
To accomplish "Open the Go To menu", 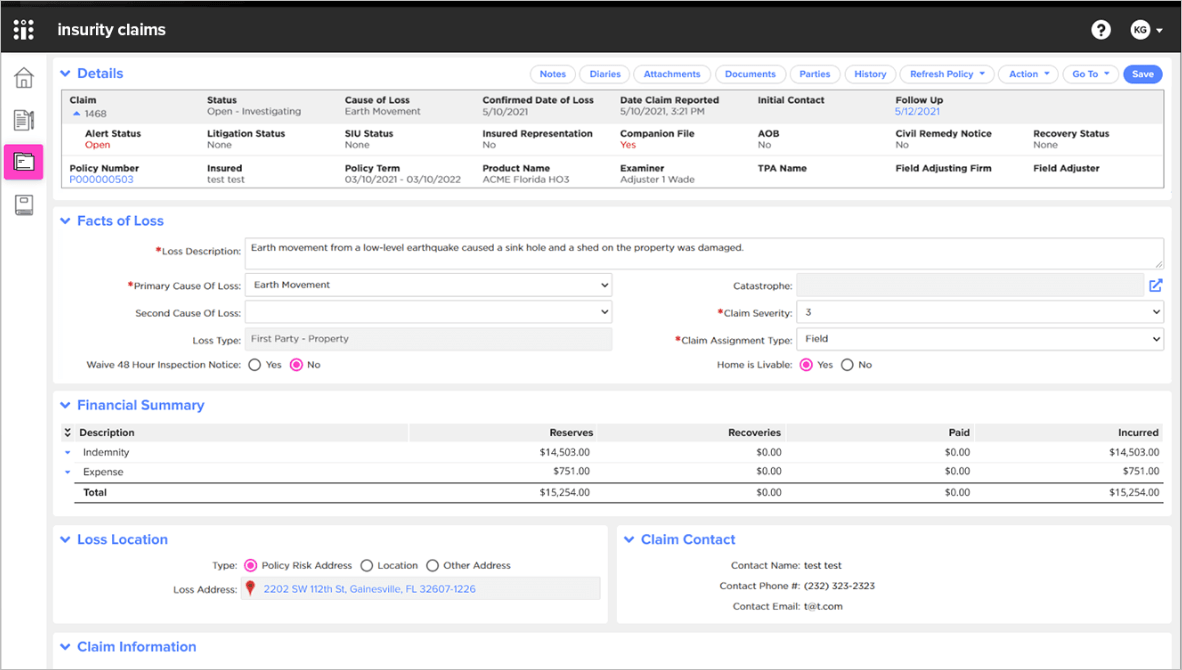I will click(1091, 74).
